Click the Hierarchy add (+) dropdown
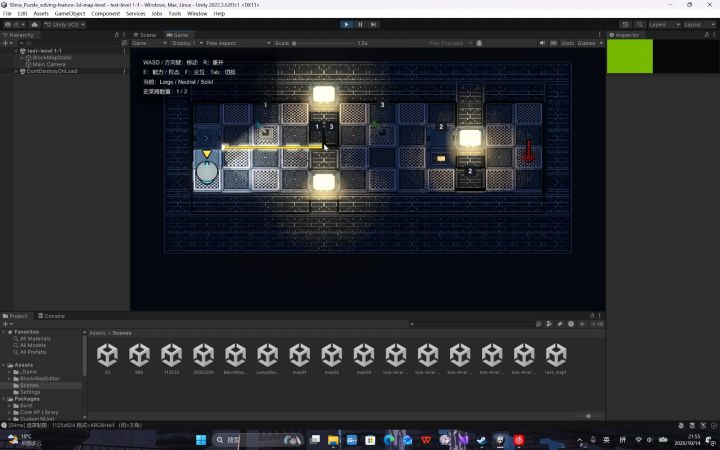Viewport: 720px width, 450px height. click(x=8, y=43)
